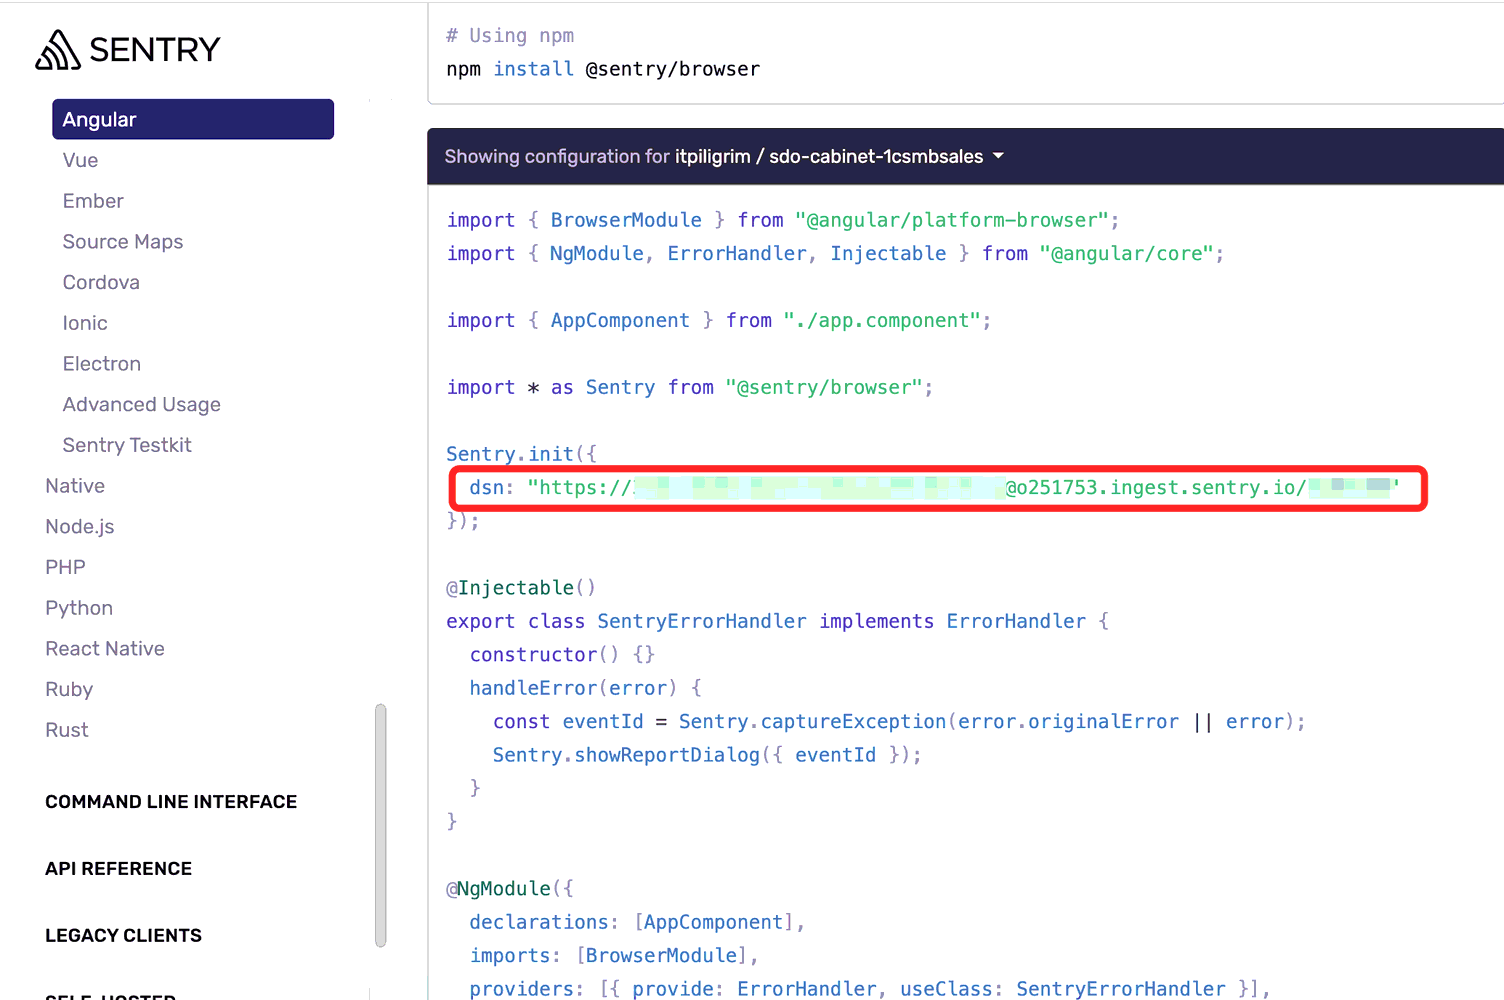This screenshot has height=1000, width=1504.
Task: Click the Sentry logo
Action: (x=127, y=50)
